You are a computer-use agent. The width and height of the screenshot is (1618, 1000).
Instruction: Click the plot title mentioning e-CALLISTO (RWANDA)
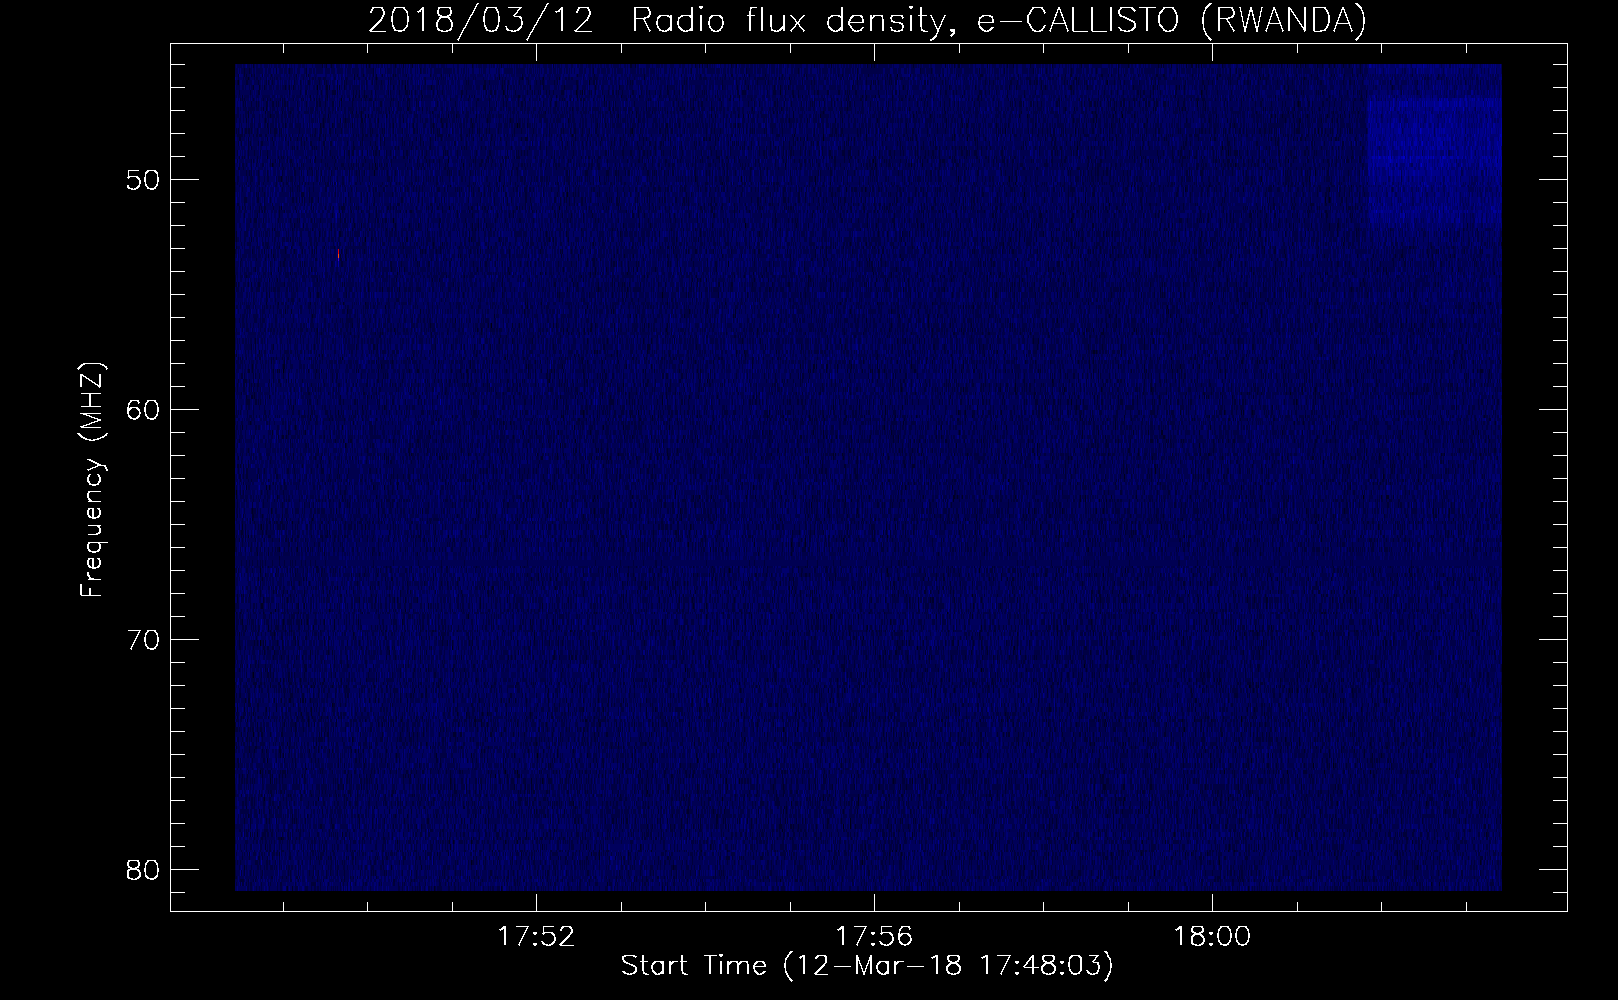[867, 20]
